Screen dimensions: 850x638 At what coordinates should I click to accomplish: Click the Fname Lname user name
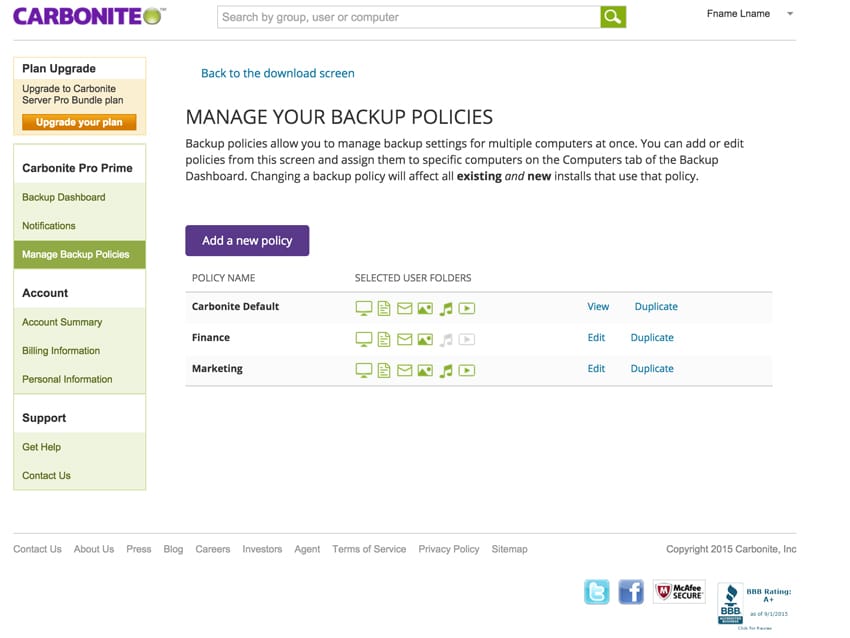[x=738, y=14]
